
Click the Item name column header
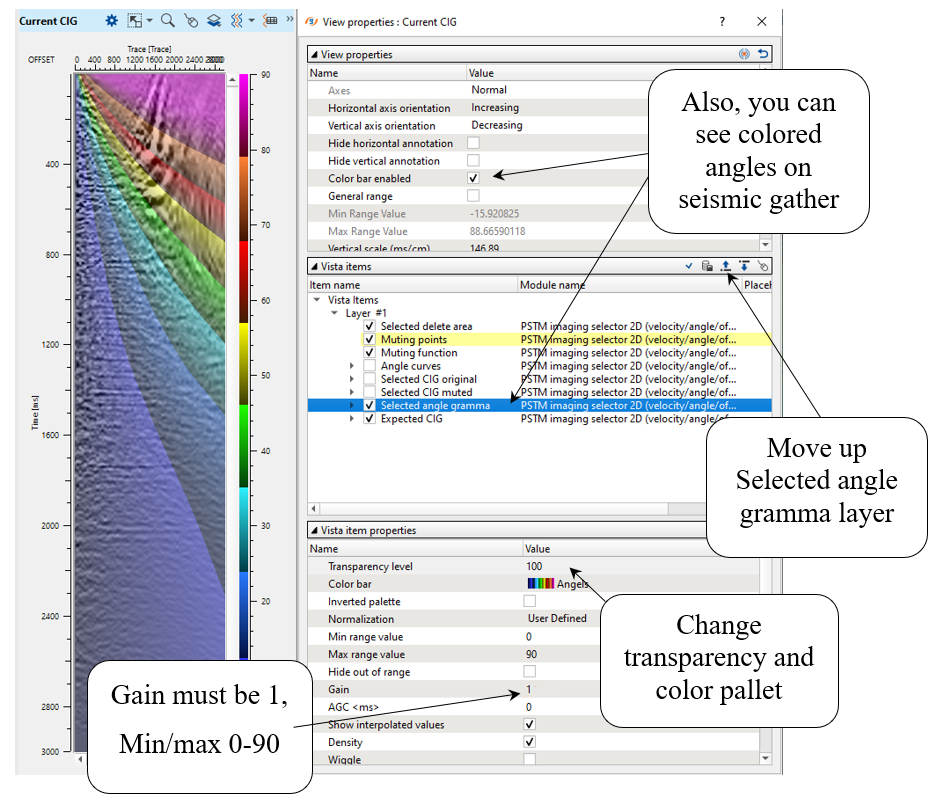(336, 285)
